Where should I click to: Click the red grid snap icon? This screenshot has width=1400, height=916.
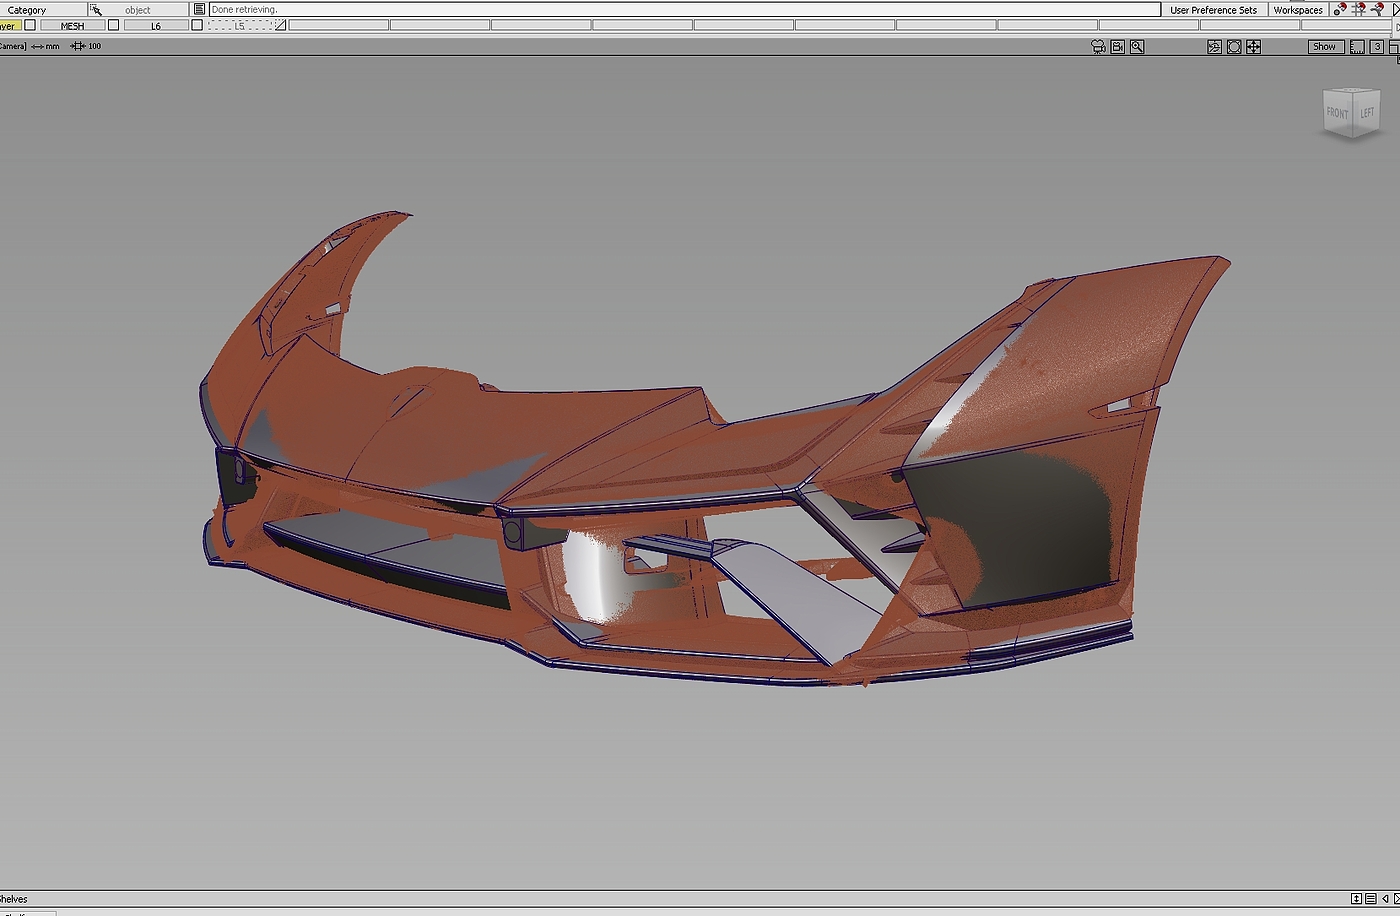[x=1358, y=10]
